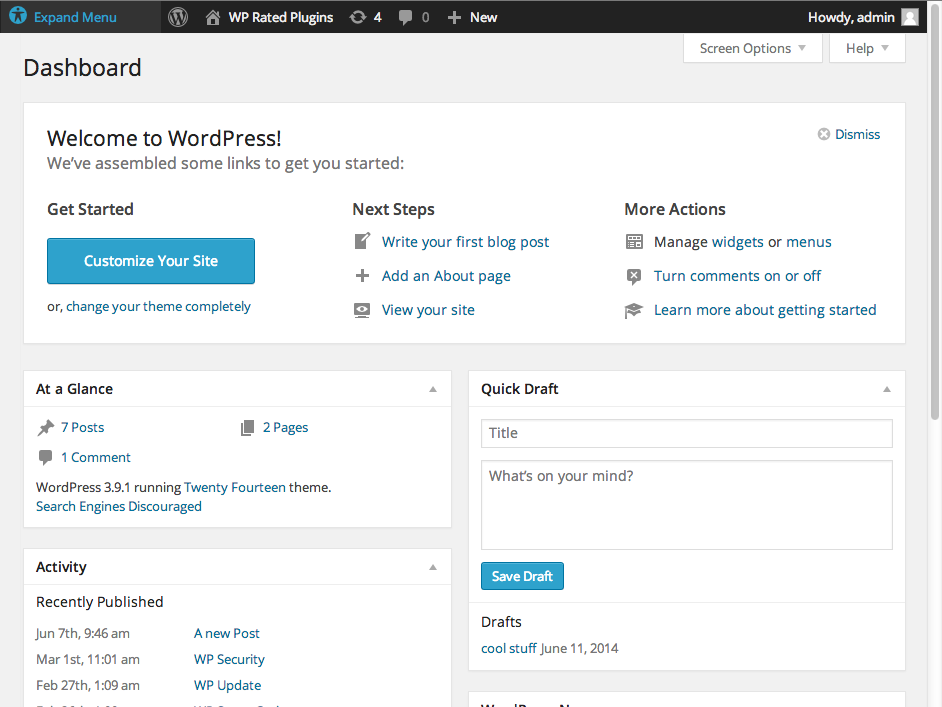Open the Howdy, admin account menu
The image size is (942, 707).
851,17
